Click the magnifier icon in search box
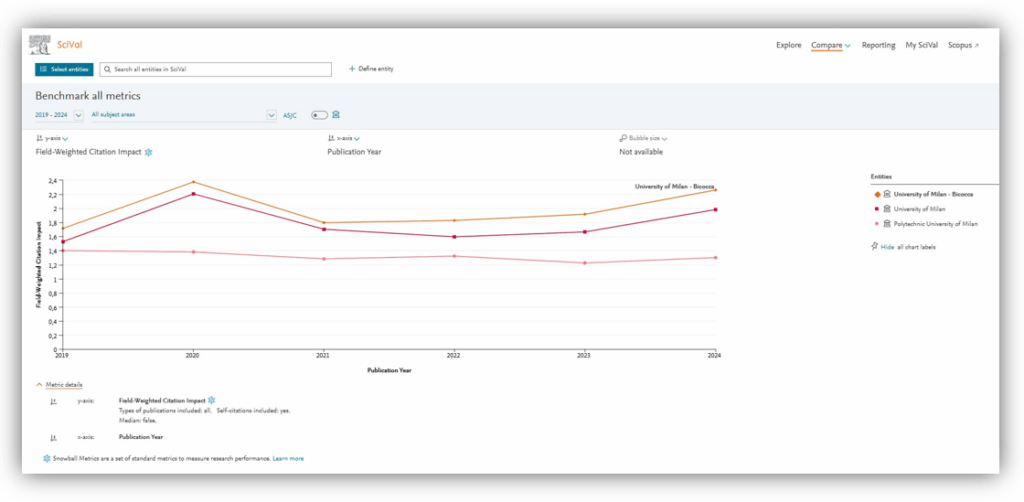 [108, 69]
